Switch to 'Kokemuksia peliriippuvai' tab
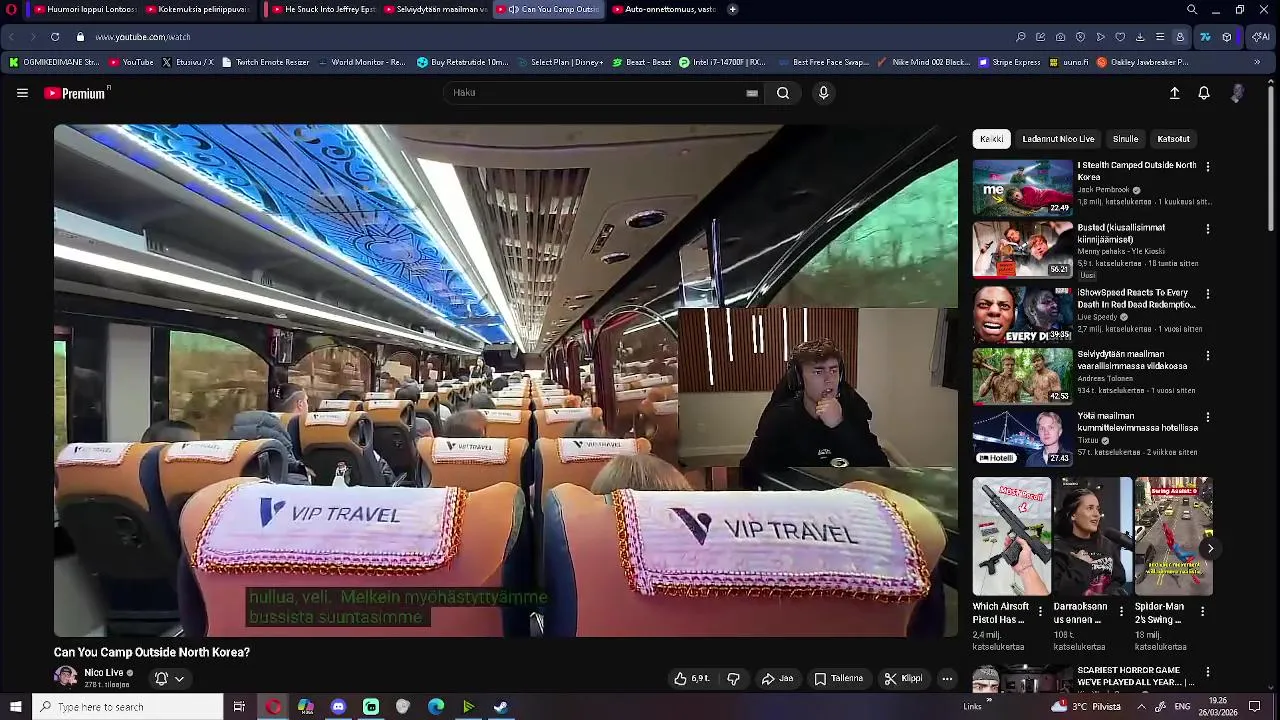The image size is (1280, 720). coord(196,10)
